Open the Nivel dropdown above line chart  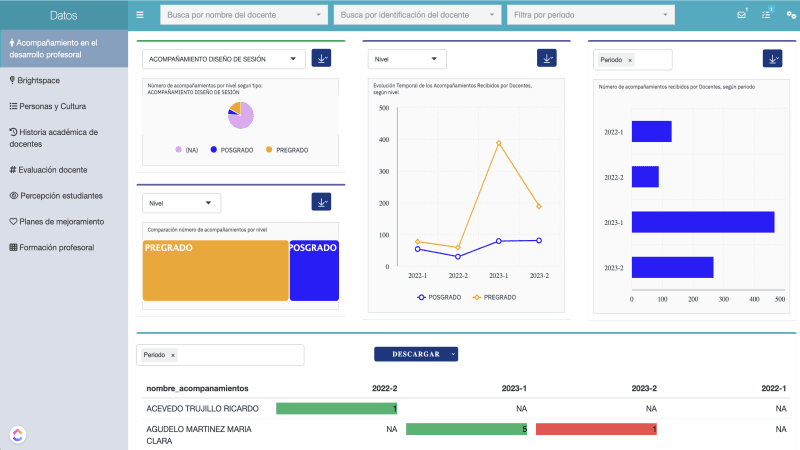point(407,59)
